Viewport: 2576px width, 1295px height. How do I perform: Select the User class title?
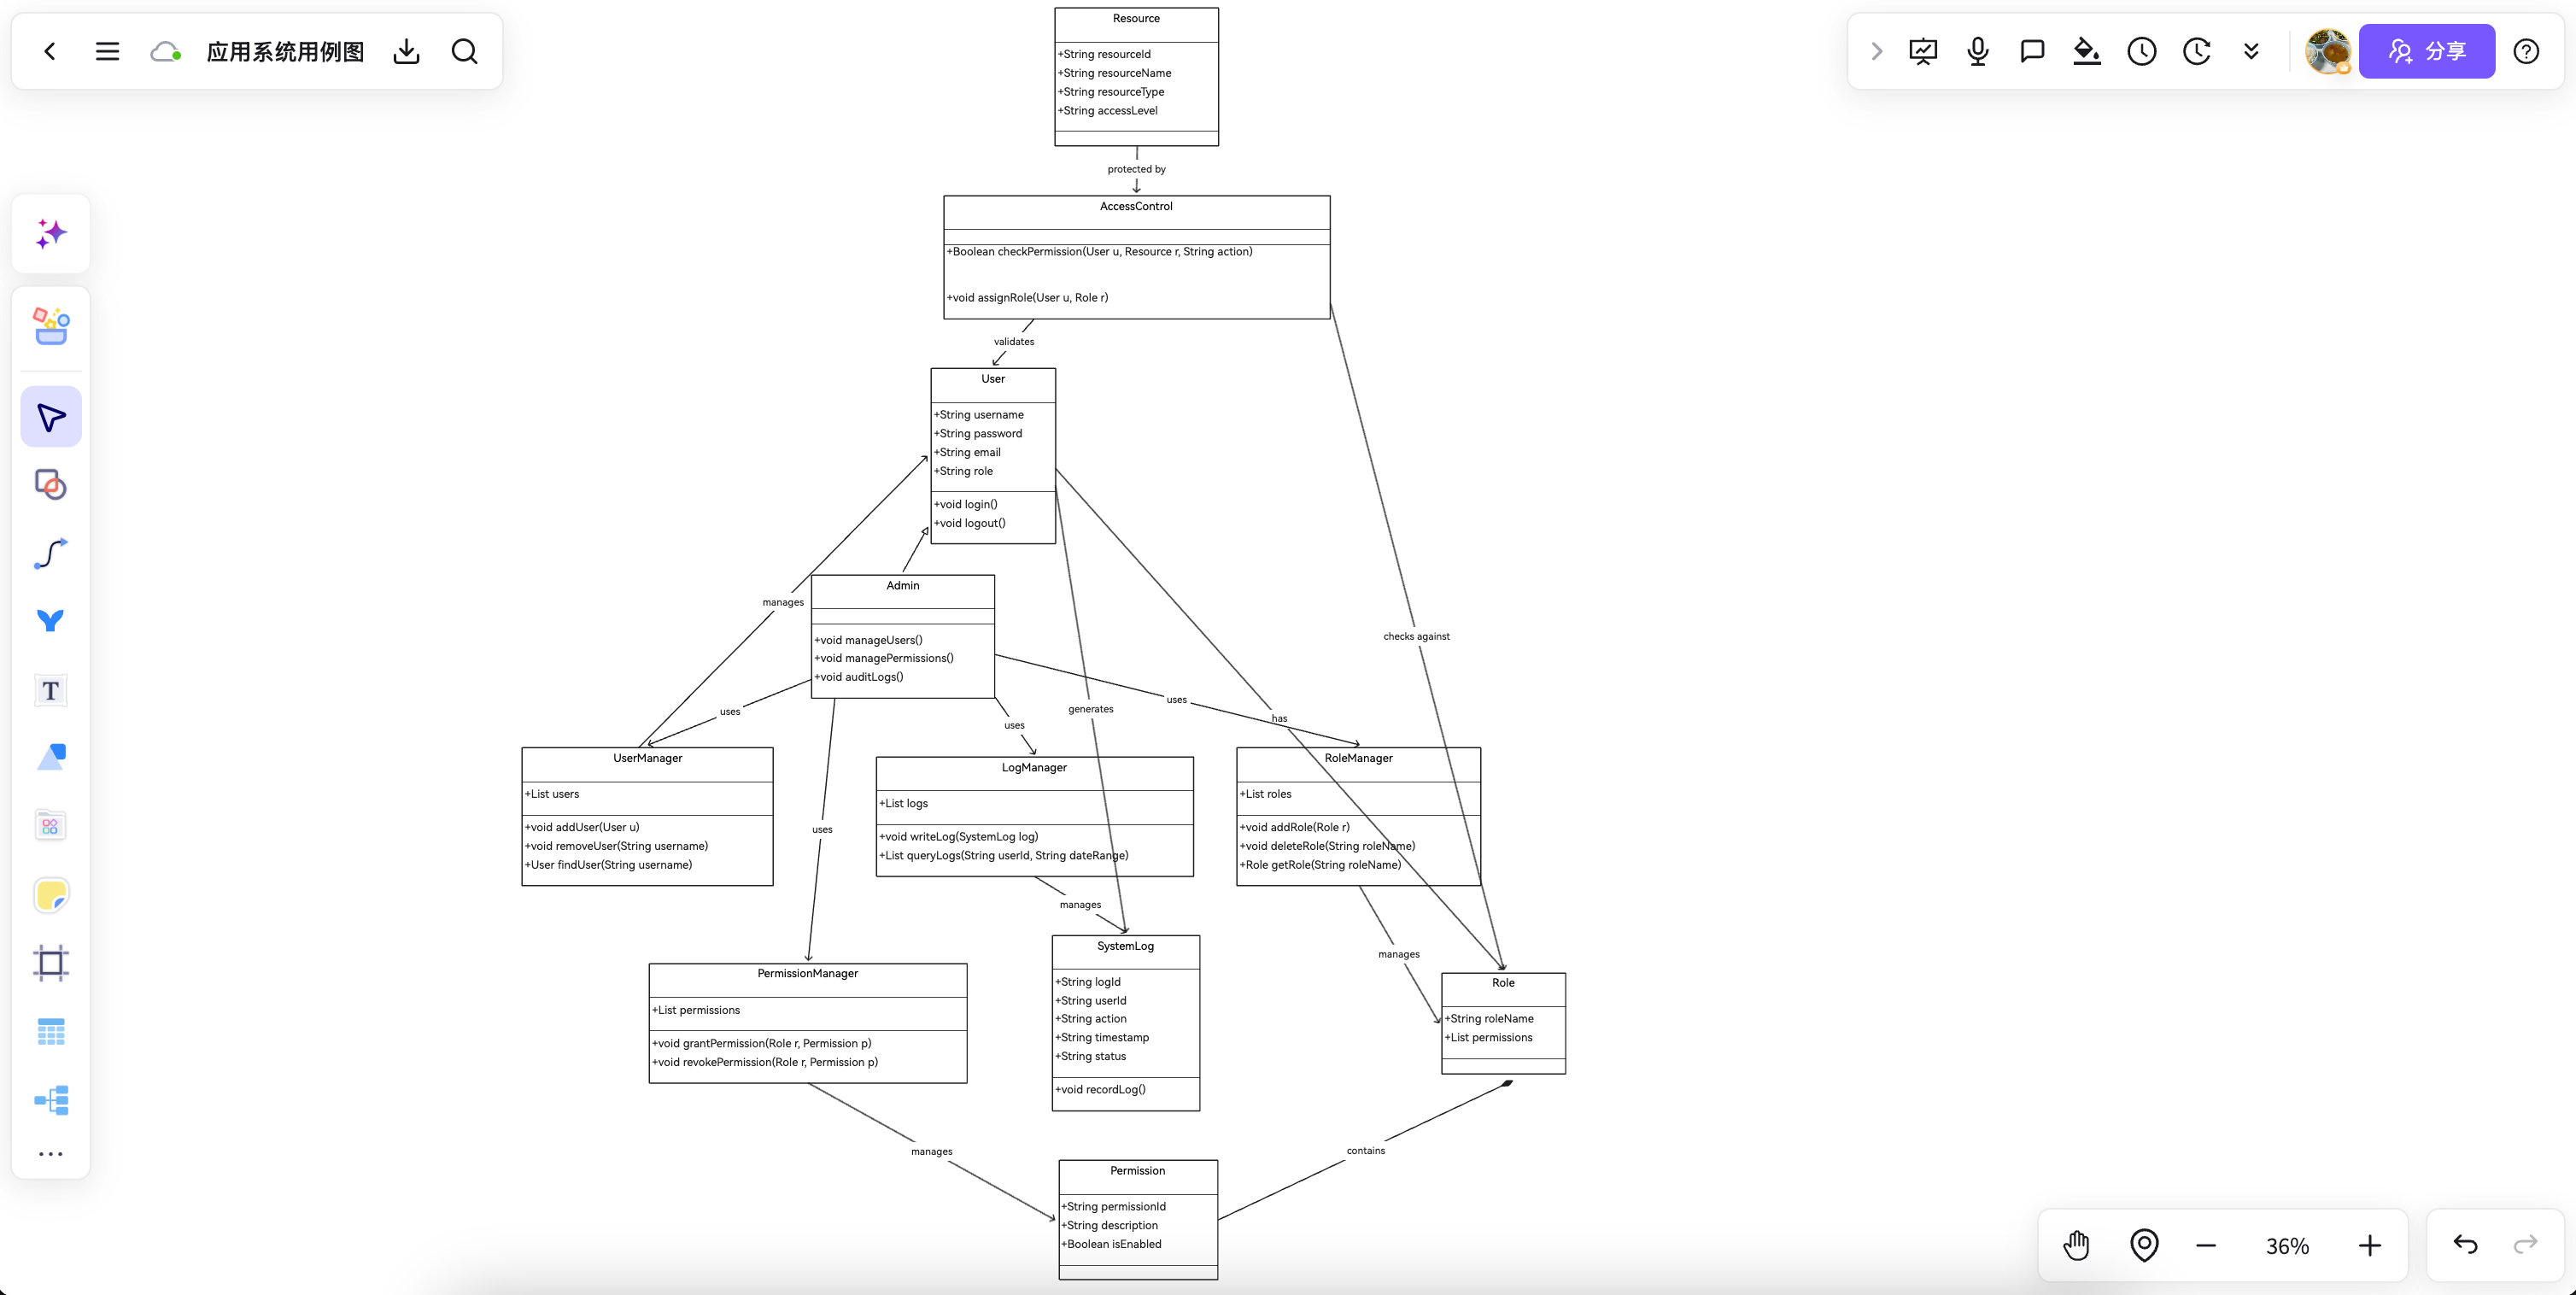993,379
